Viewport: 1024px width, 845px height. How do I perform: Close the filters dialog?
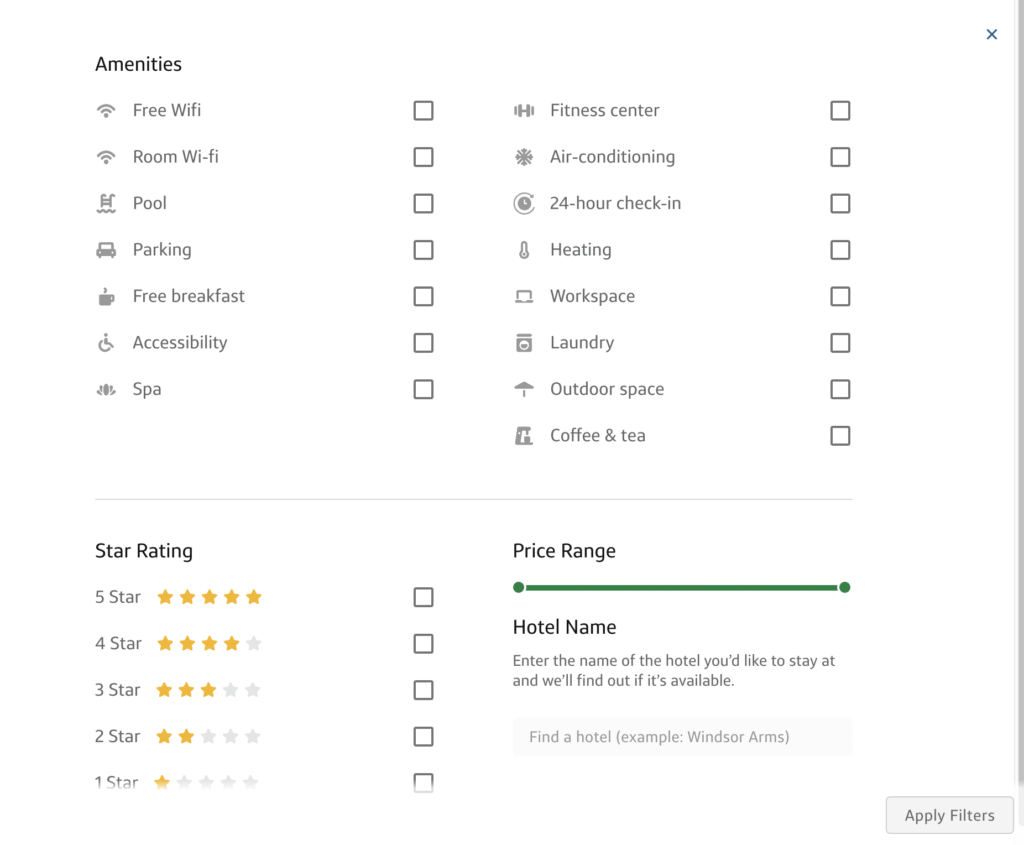(992, 33)
